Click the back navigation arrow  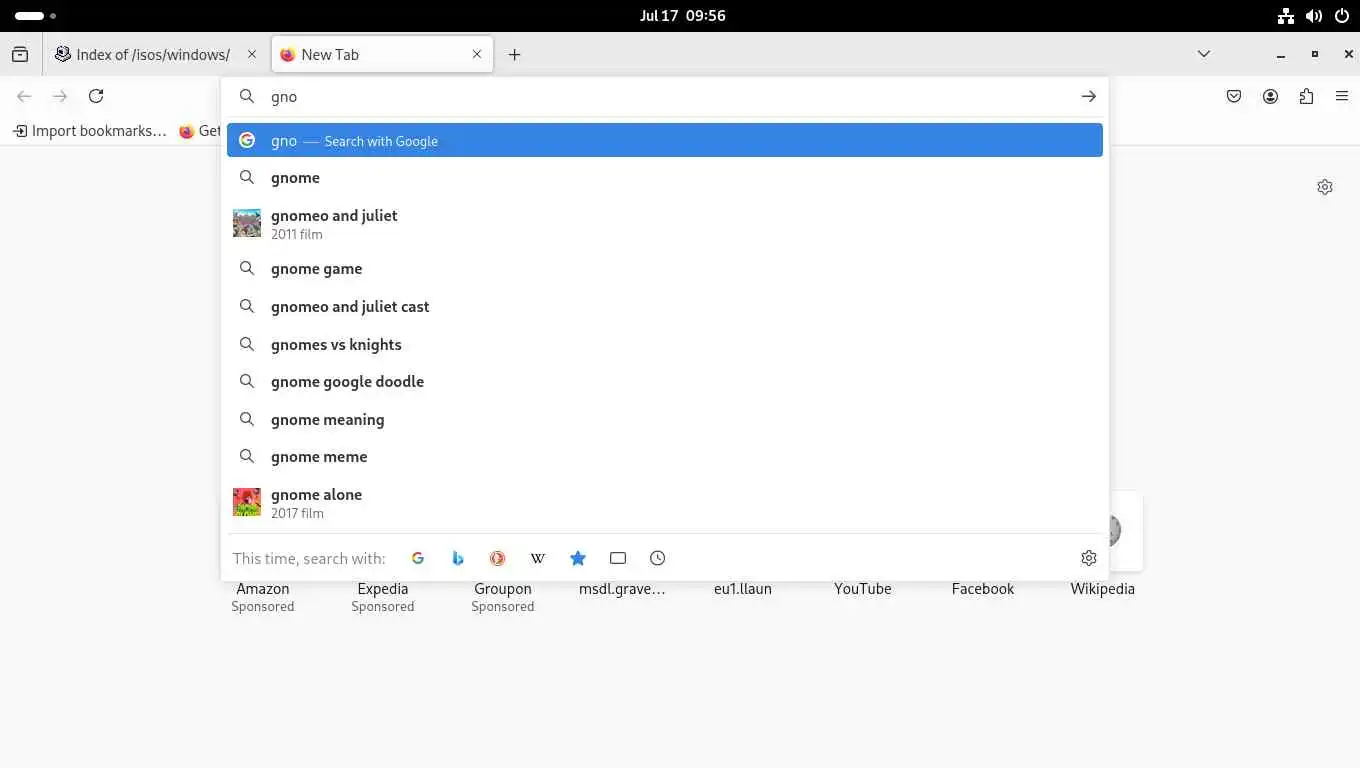tap(24, 96)
